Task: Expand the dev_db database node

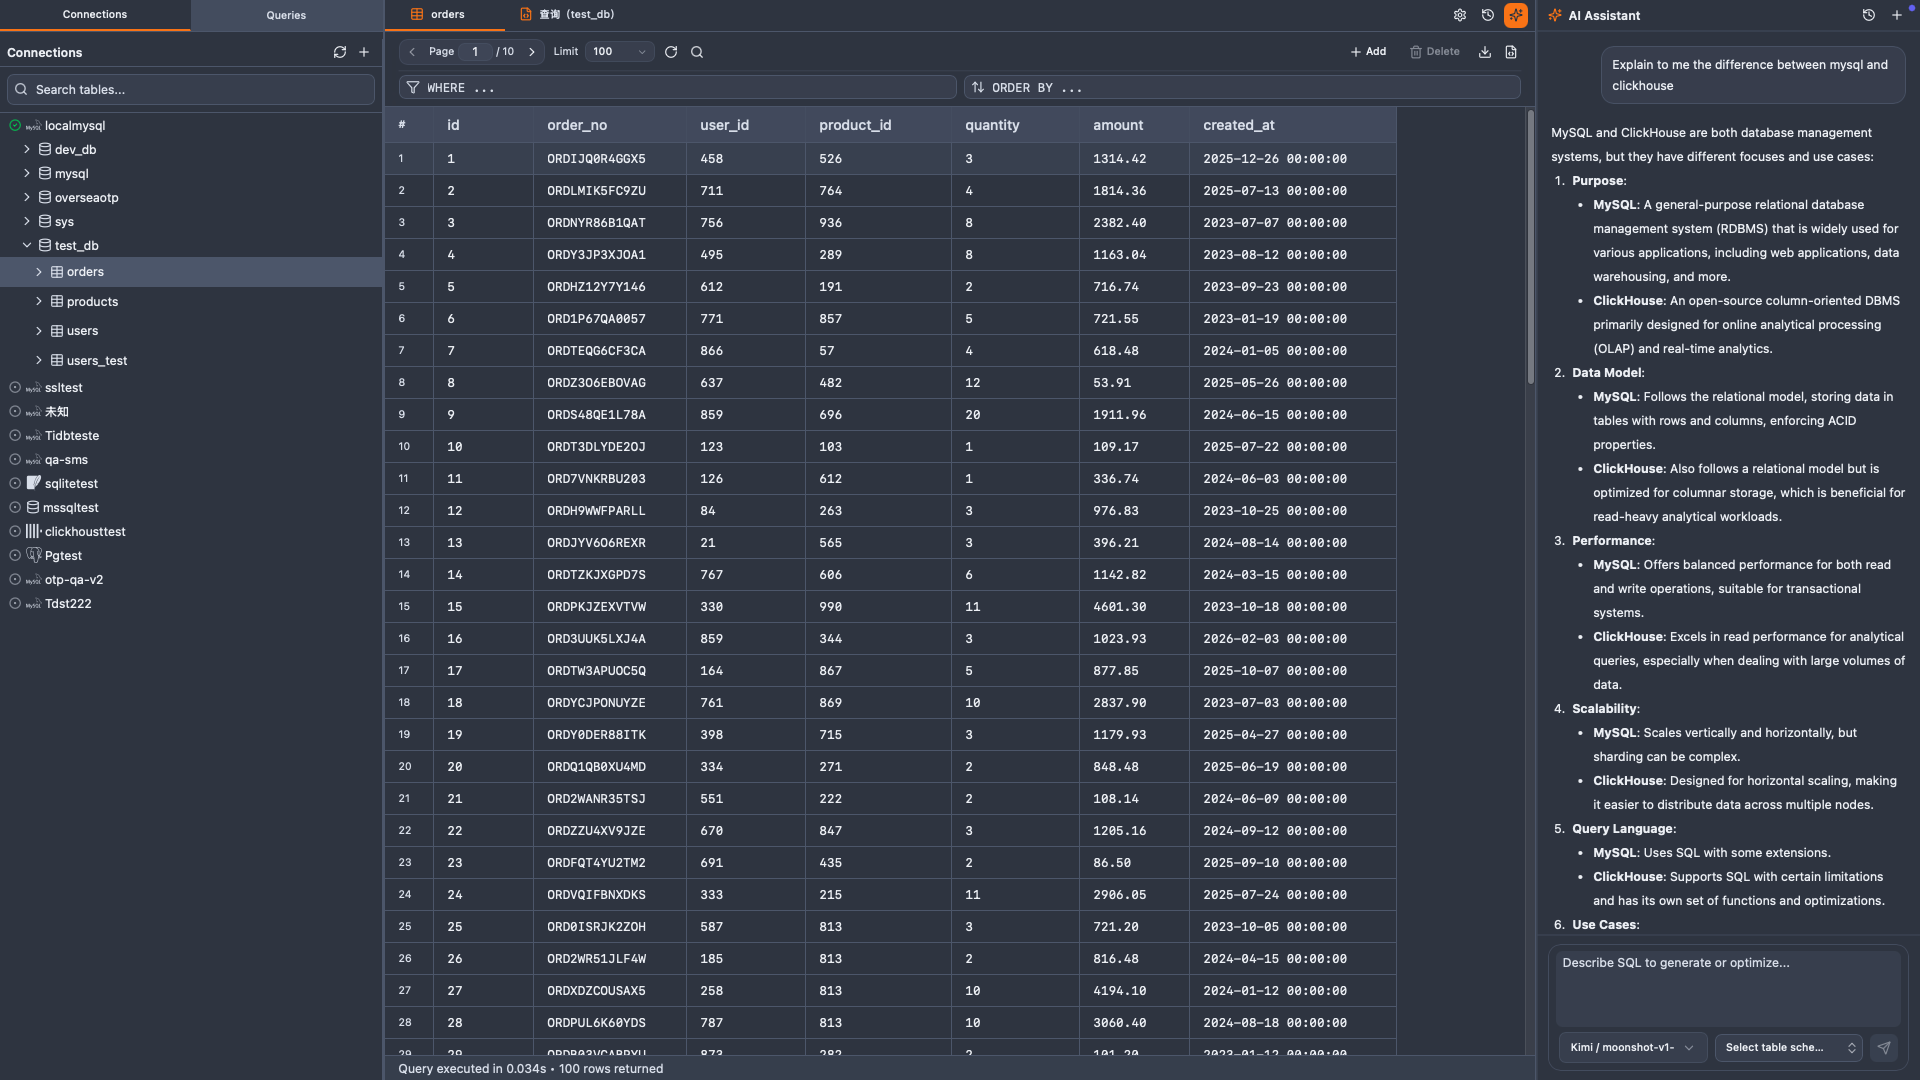Action: 27,149
